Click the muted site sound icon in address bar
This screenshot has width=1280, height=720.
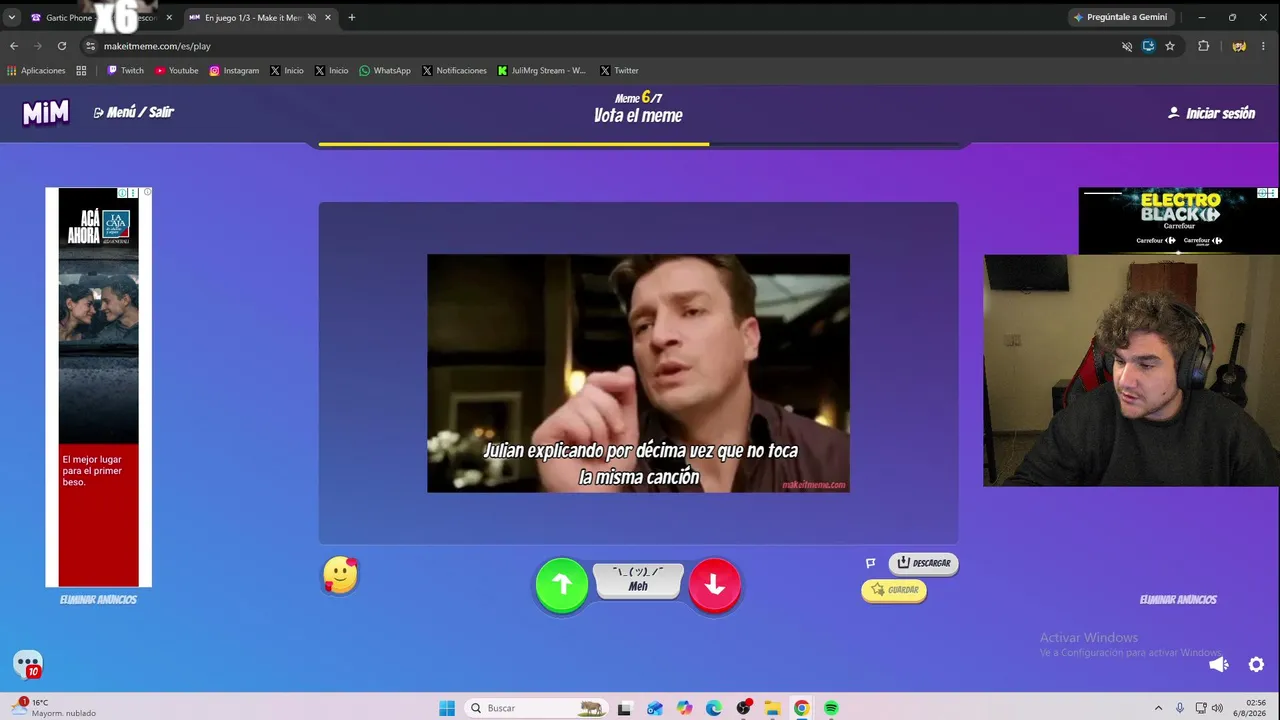pyautogui.click(x=1127, y=46)
